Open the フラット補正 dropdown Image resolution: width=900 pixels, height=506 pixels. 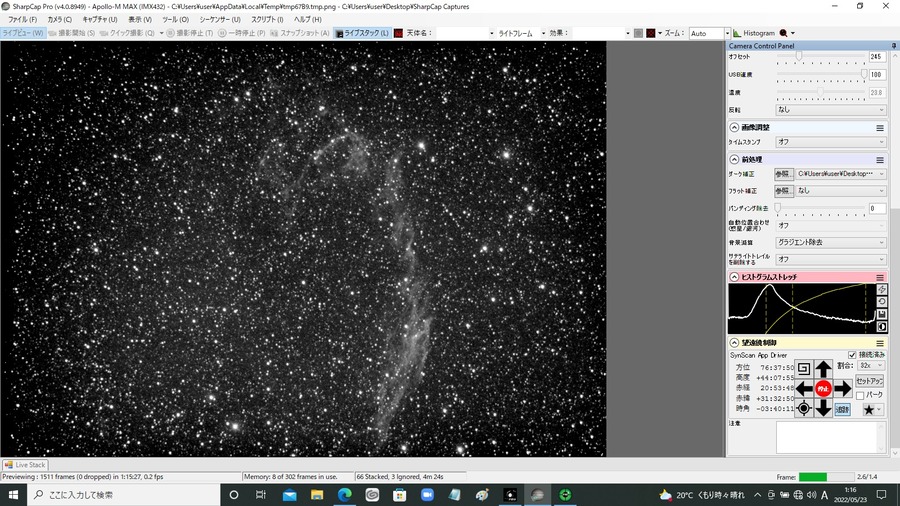pyautogui.click(x=841, y=190)
